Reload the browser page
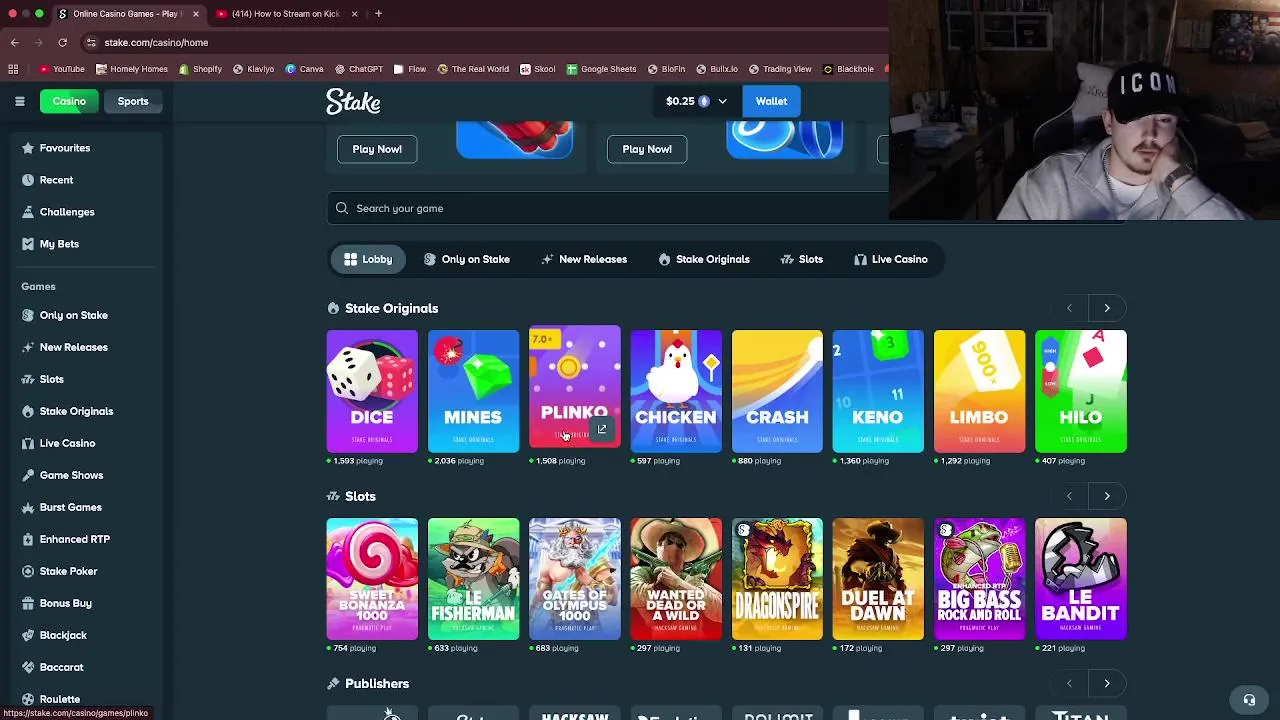The image size is (1280, 720). tap(62, 42)
